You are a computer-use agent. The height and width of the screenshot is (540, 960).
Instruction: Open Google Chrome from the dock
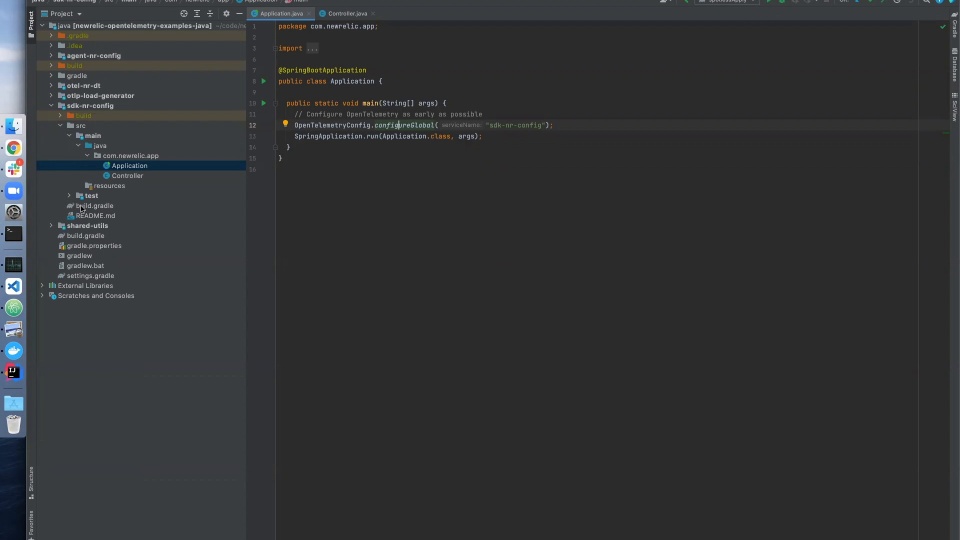pos(13,148)
